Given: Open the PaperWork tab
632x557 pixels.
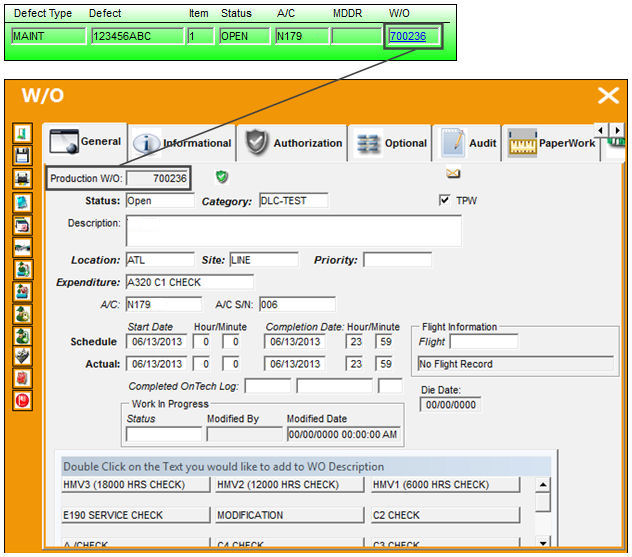Looking at the screenshot, I should (551, 143).
